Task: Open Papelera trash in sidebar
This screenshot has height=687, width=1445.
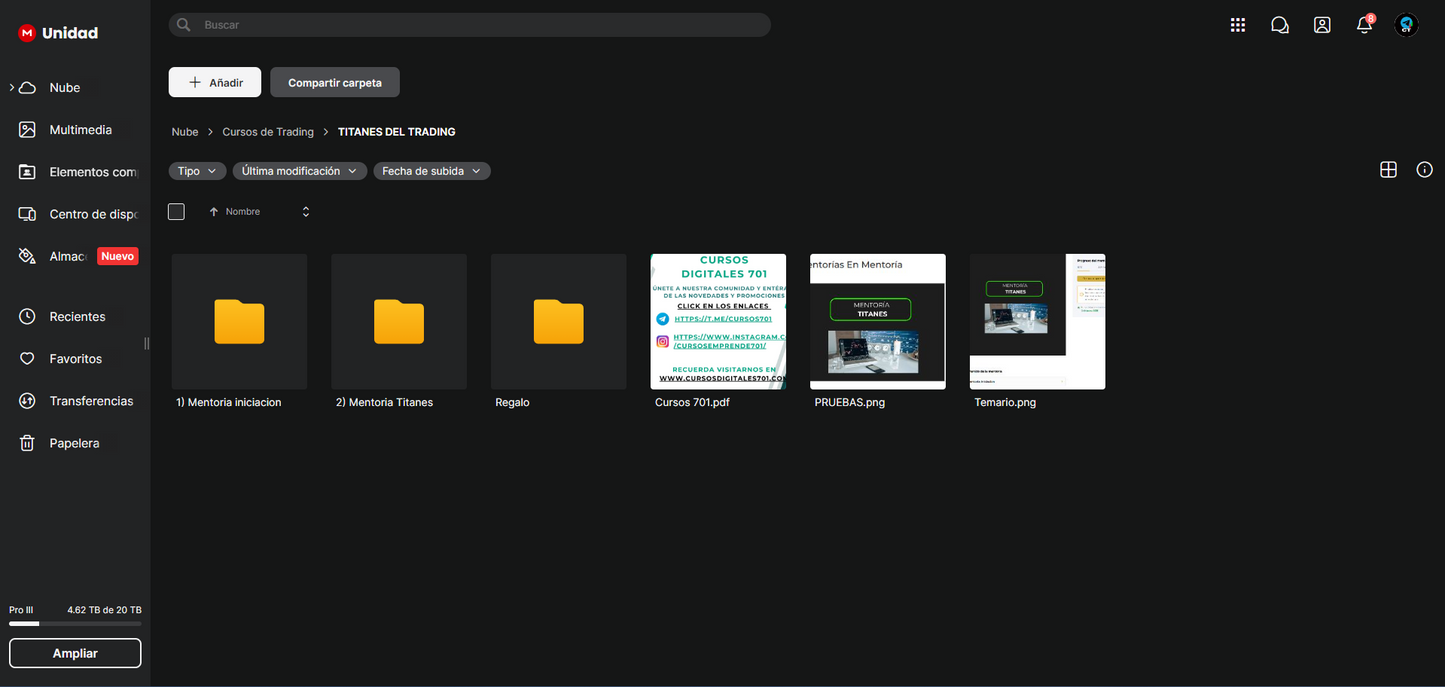Action: 74,443
